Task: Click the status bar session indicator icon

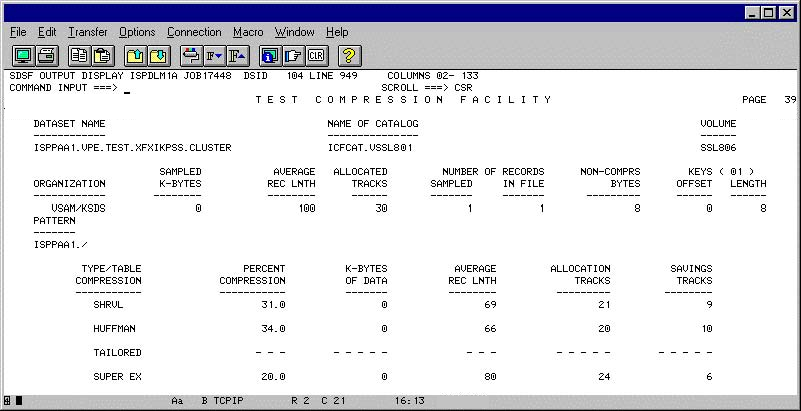Action: coord(8,401)
